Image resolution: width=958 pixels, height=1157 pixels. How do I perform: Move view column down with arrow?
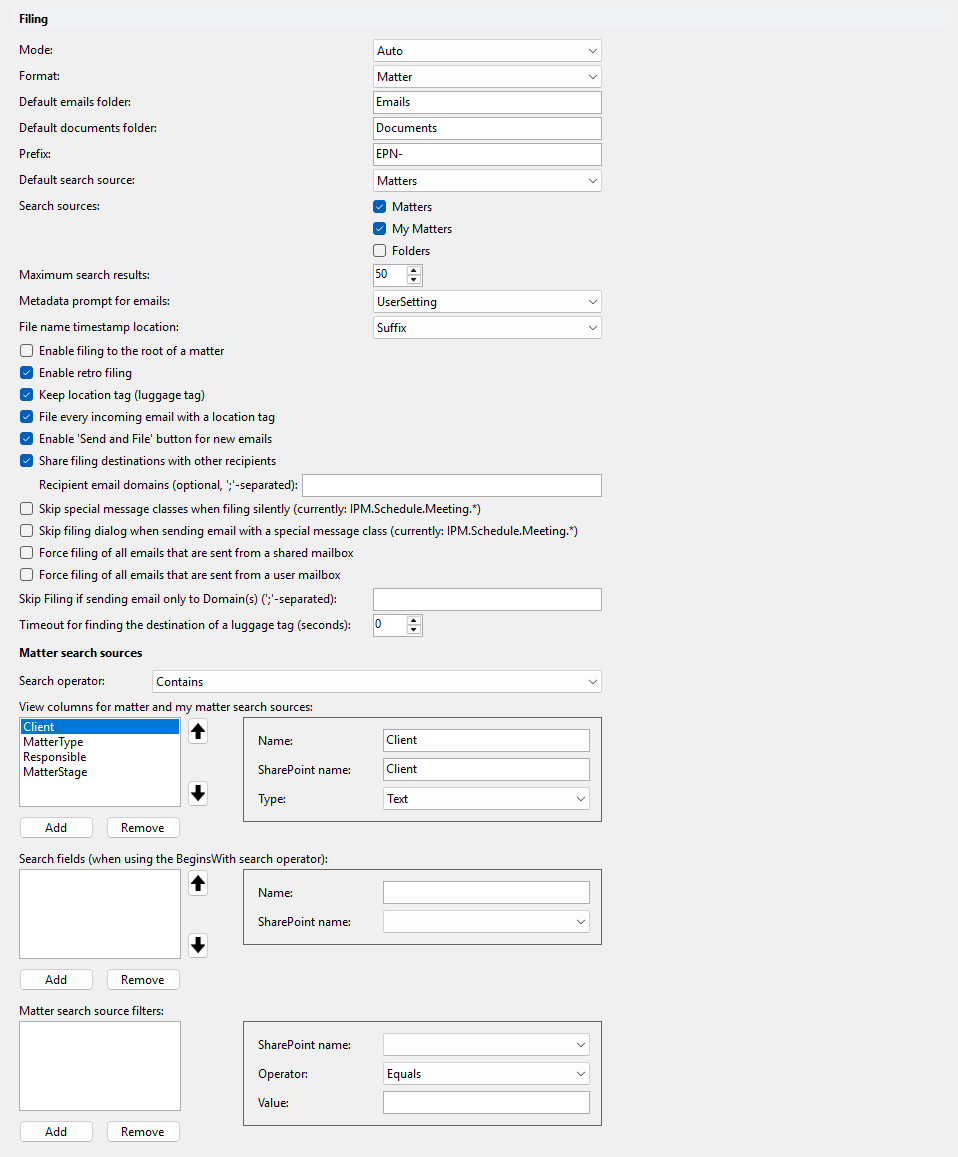pyautogui.click(x=198, y=793)
